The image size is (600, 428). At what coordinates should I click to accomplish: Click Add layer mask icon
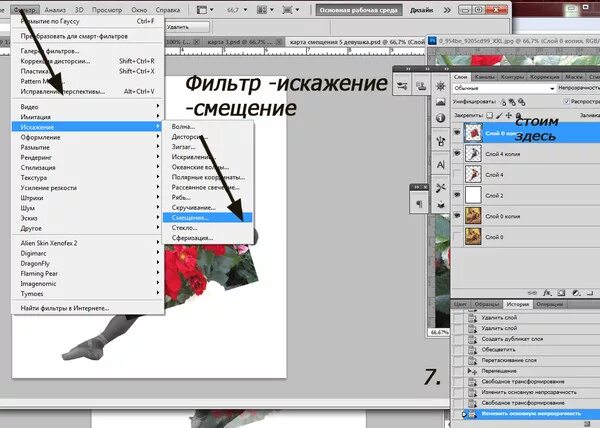pos(561,293)
